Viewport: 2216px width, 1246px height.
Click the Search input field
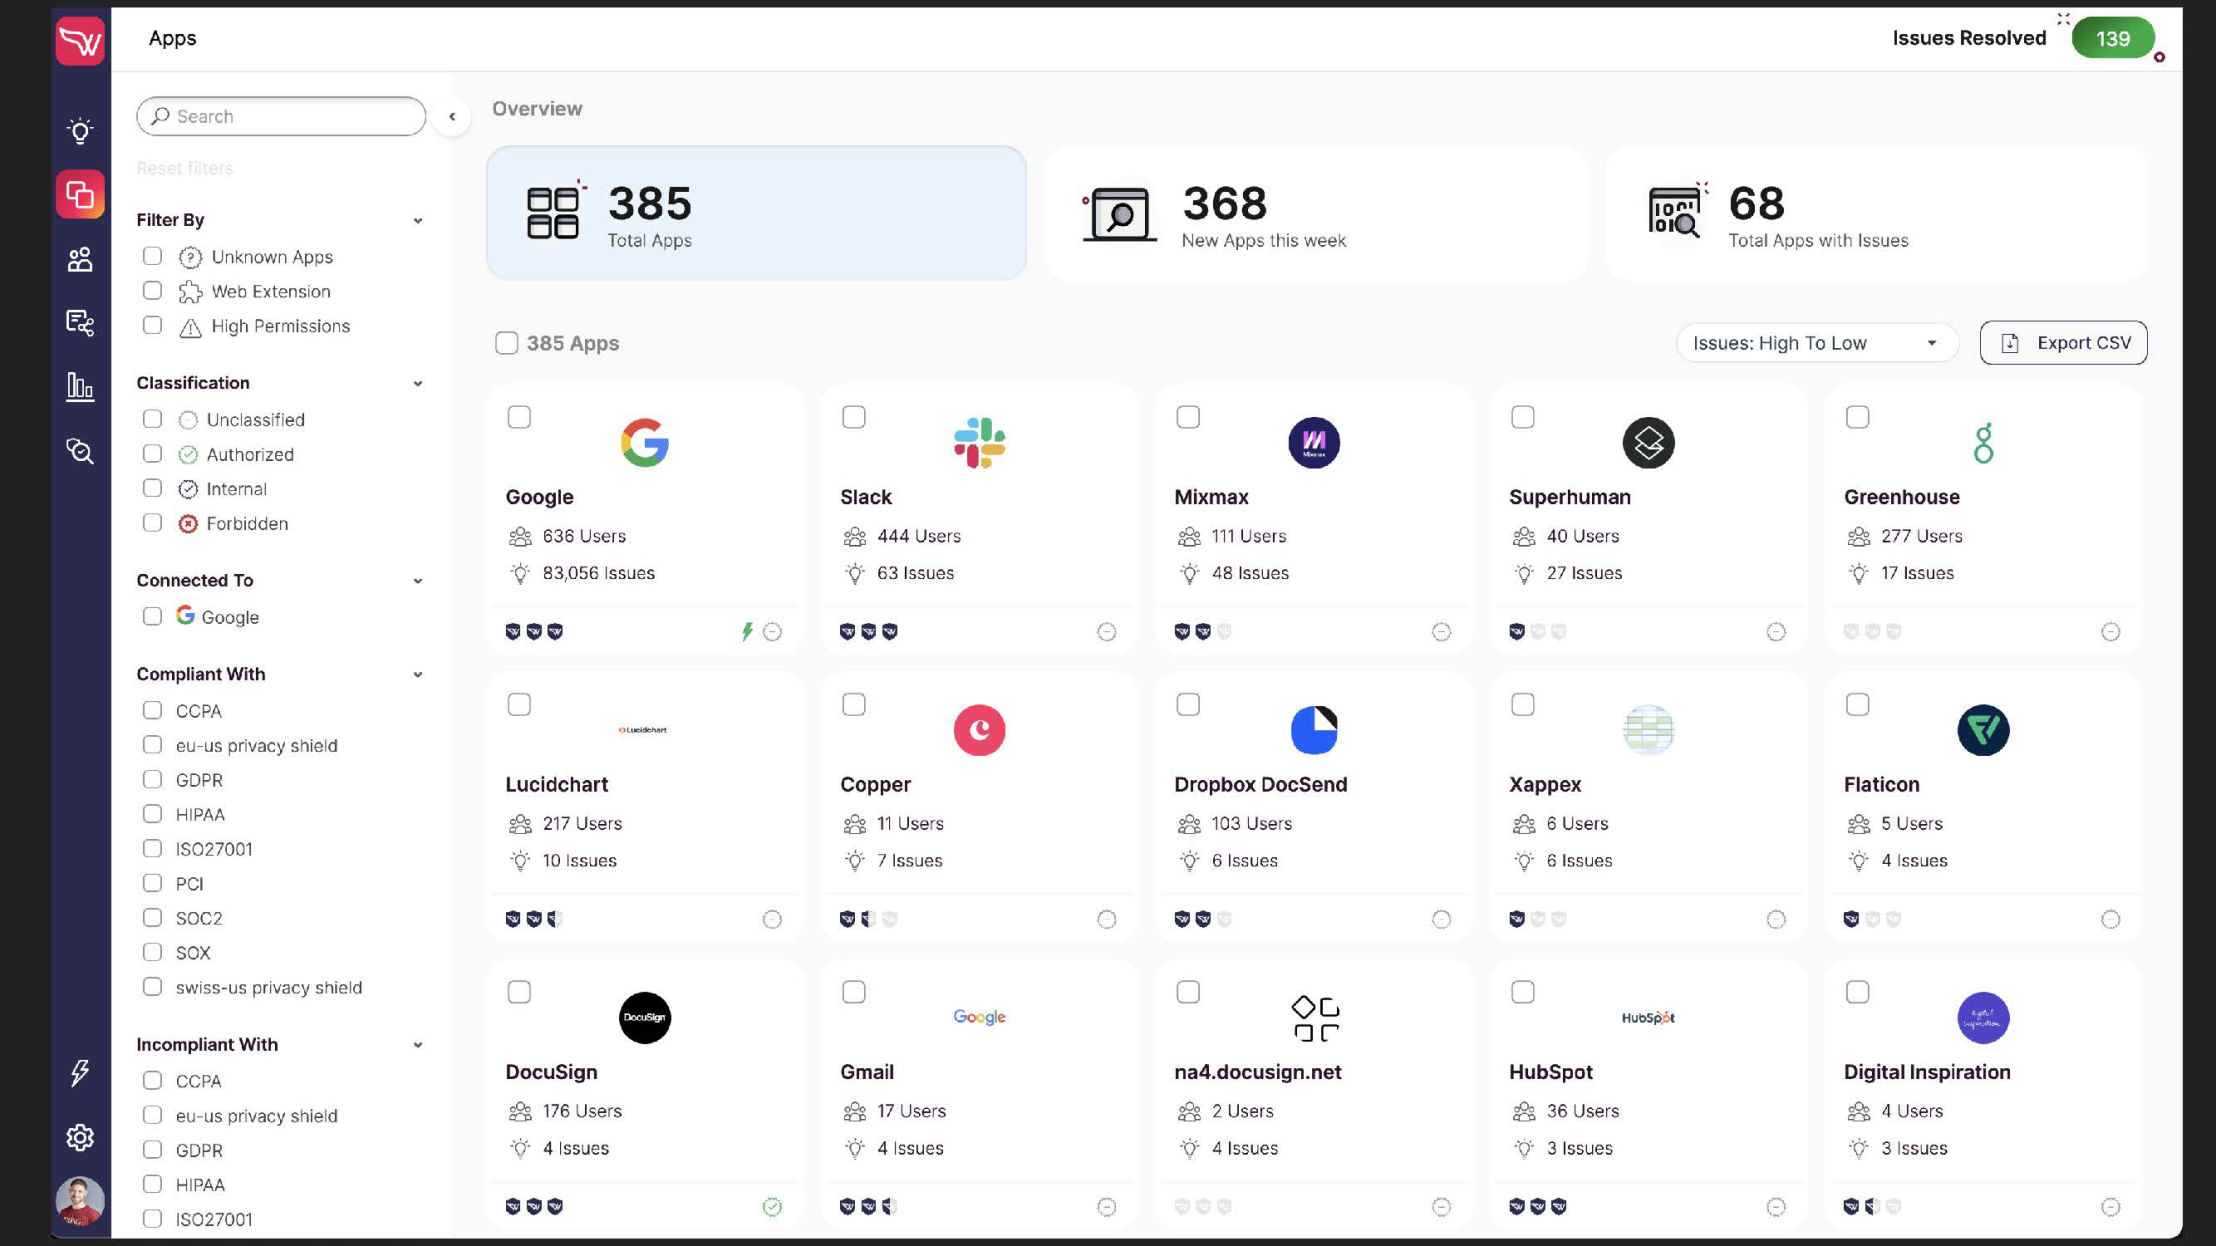281,116
